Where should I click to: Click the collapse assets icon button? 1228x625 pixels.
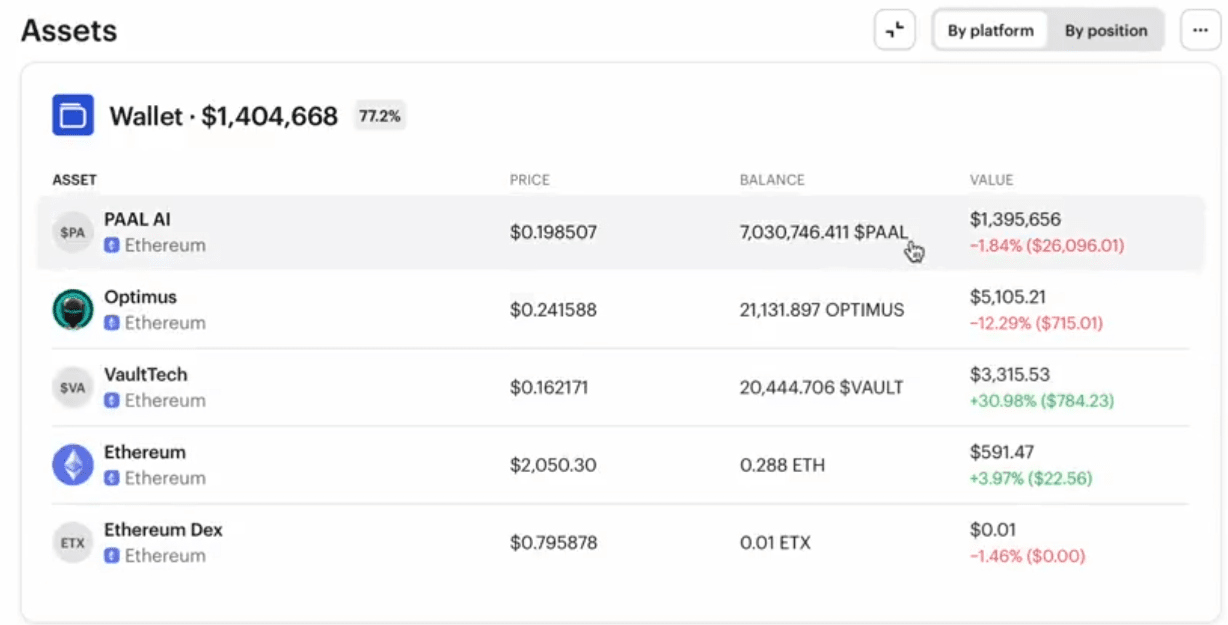coord(895,30)
